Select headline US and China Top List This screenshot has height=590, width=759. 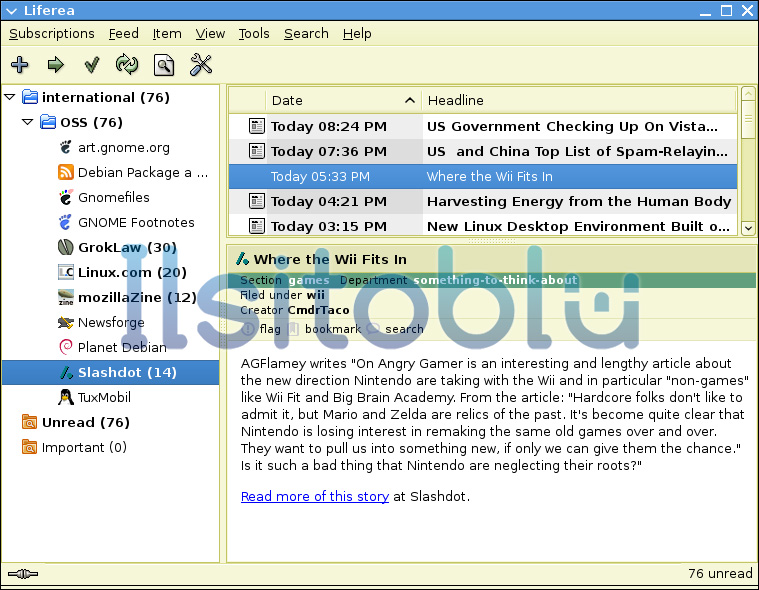pyautogui.click(x=483, y=151)
